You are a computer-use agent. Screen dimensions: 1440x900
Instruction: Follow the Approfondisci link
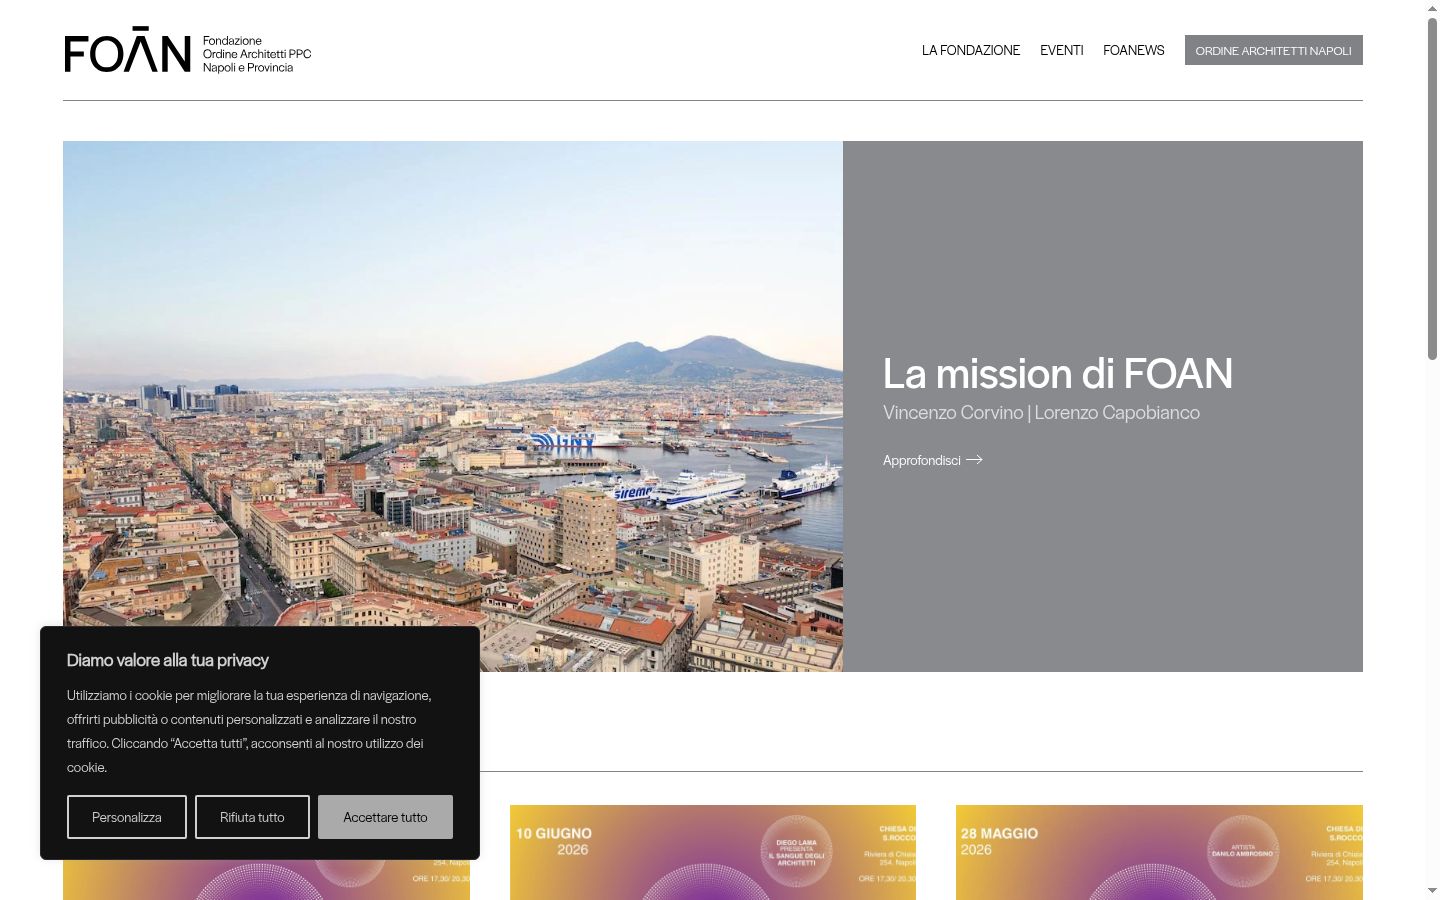pyautogui.click(x=933, y=460)
